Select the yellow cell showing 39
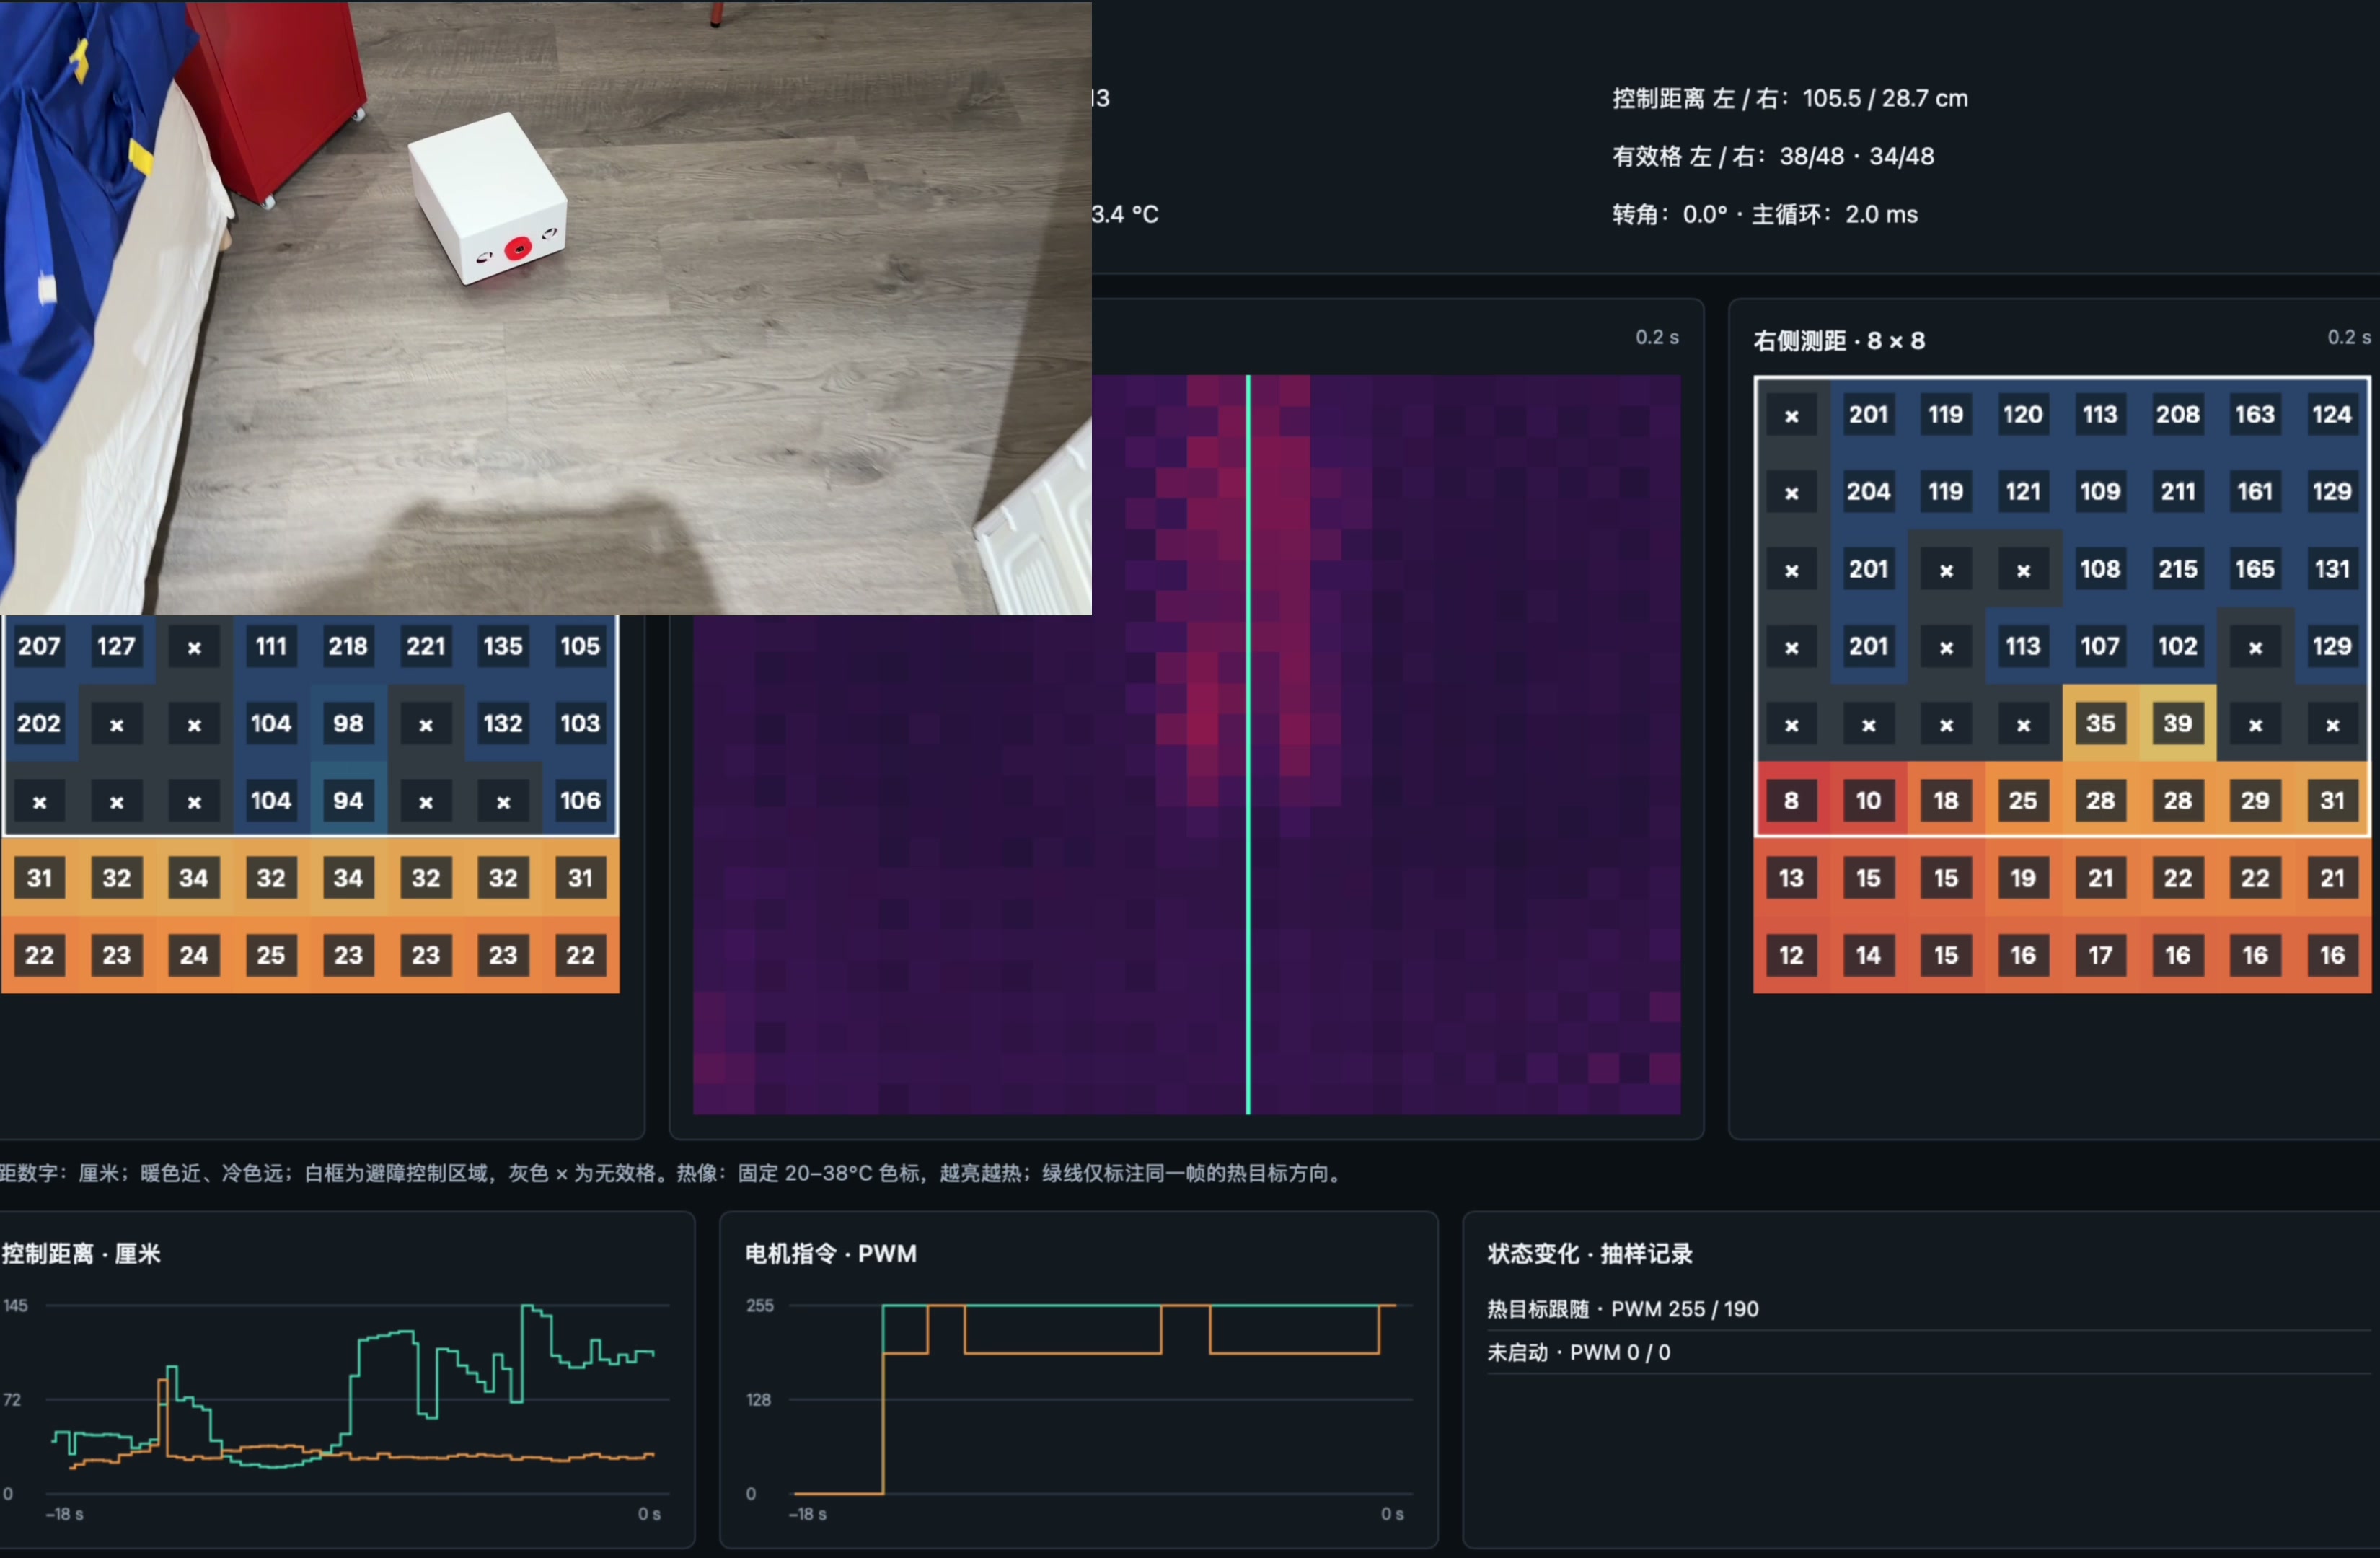 2177,723
